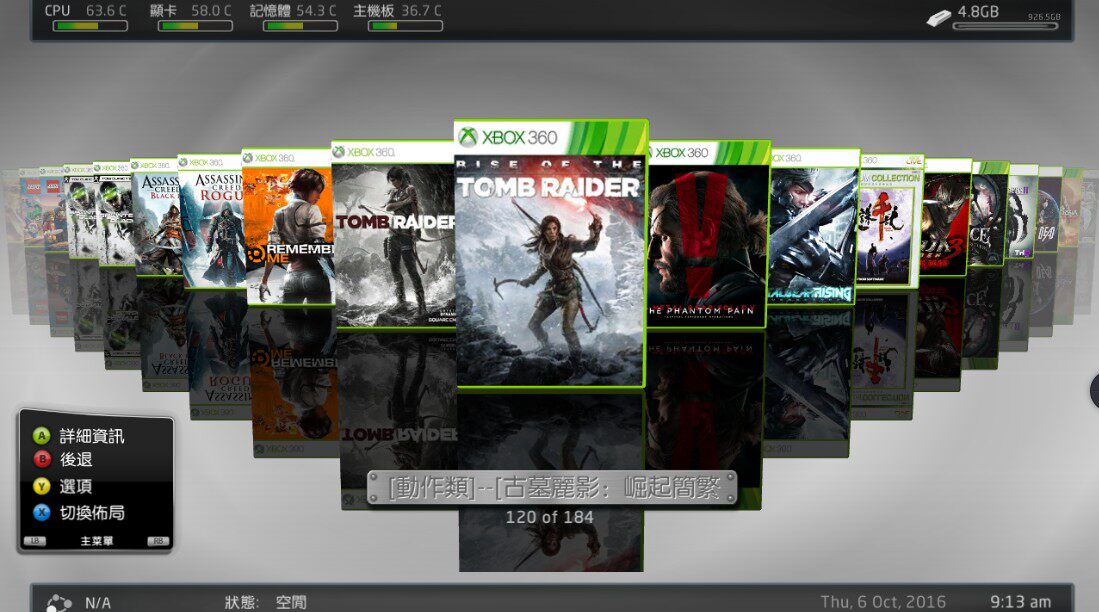Select the Rise of the Tomb Raider cover
This screenshot has width=1099, height=612.
pyautogui.click(x=550, y=254)
